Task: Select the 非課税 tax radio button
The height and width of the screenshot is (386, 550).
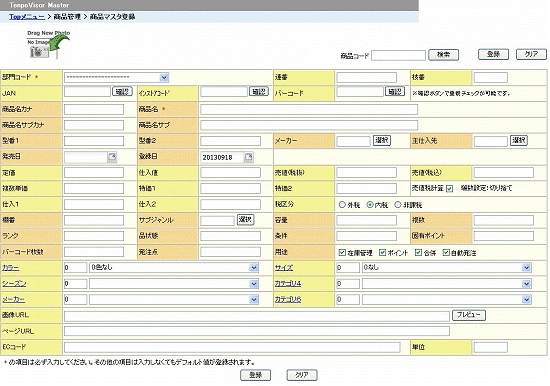Action: tap(398, 205)
